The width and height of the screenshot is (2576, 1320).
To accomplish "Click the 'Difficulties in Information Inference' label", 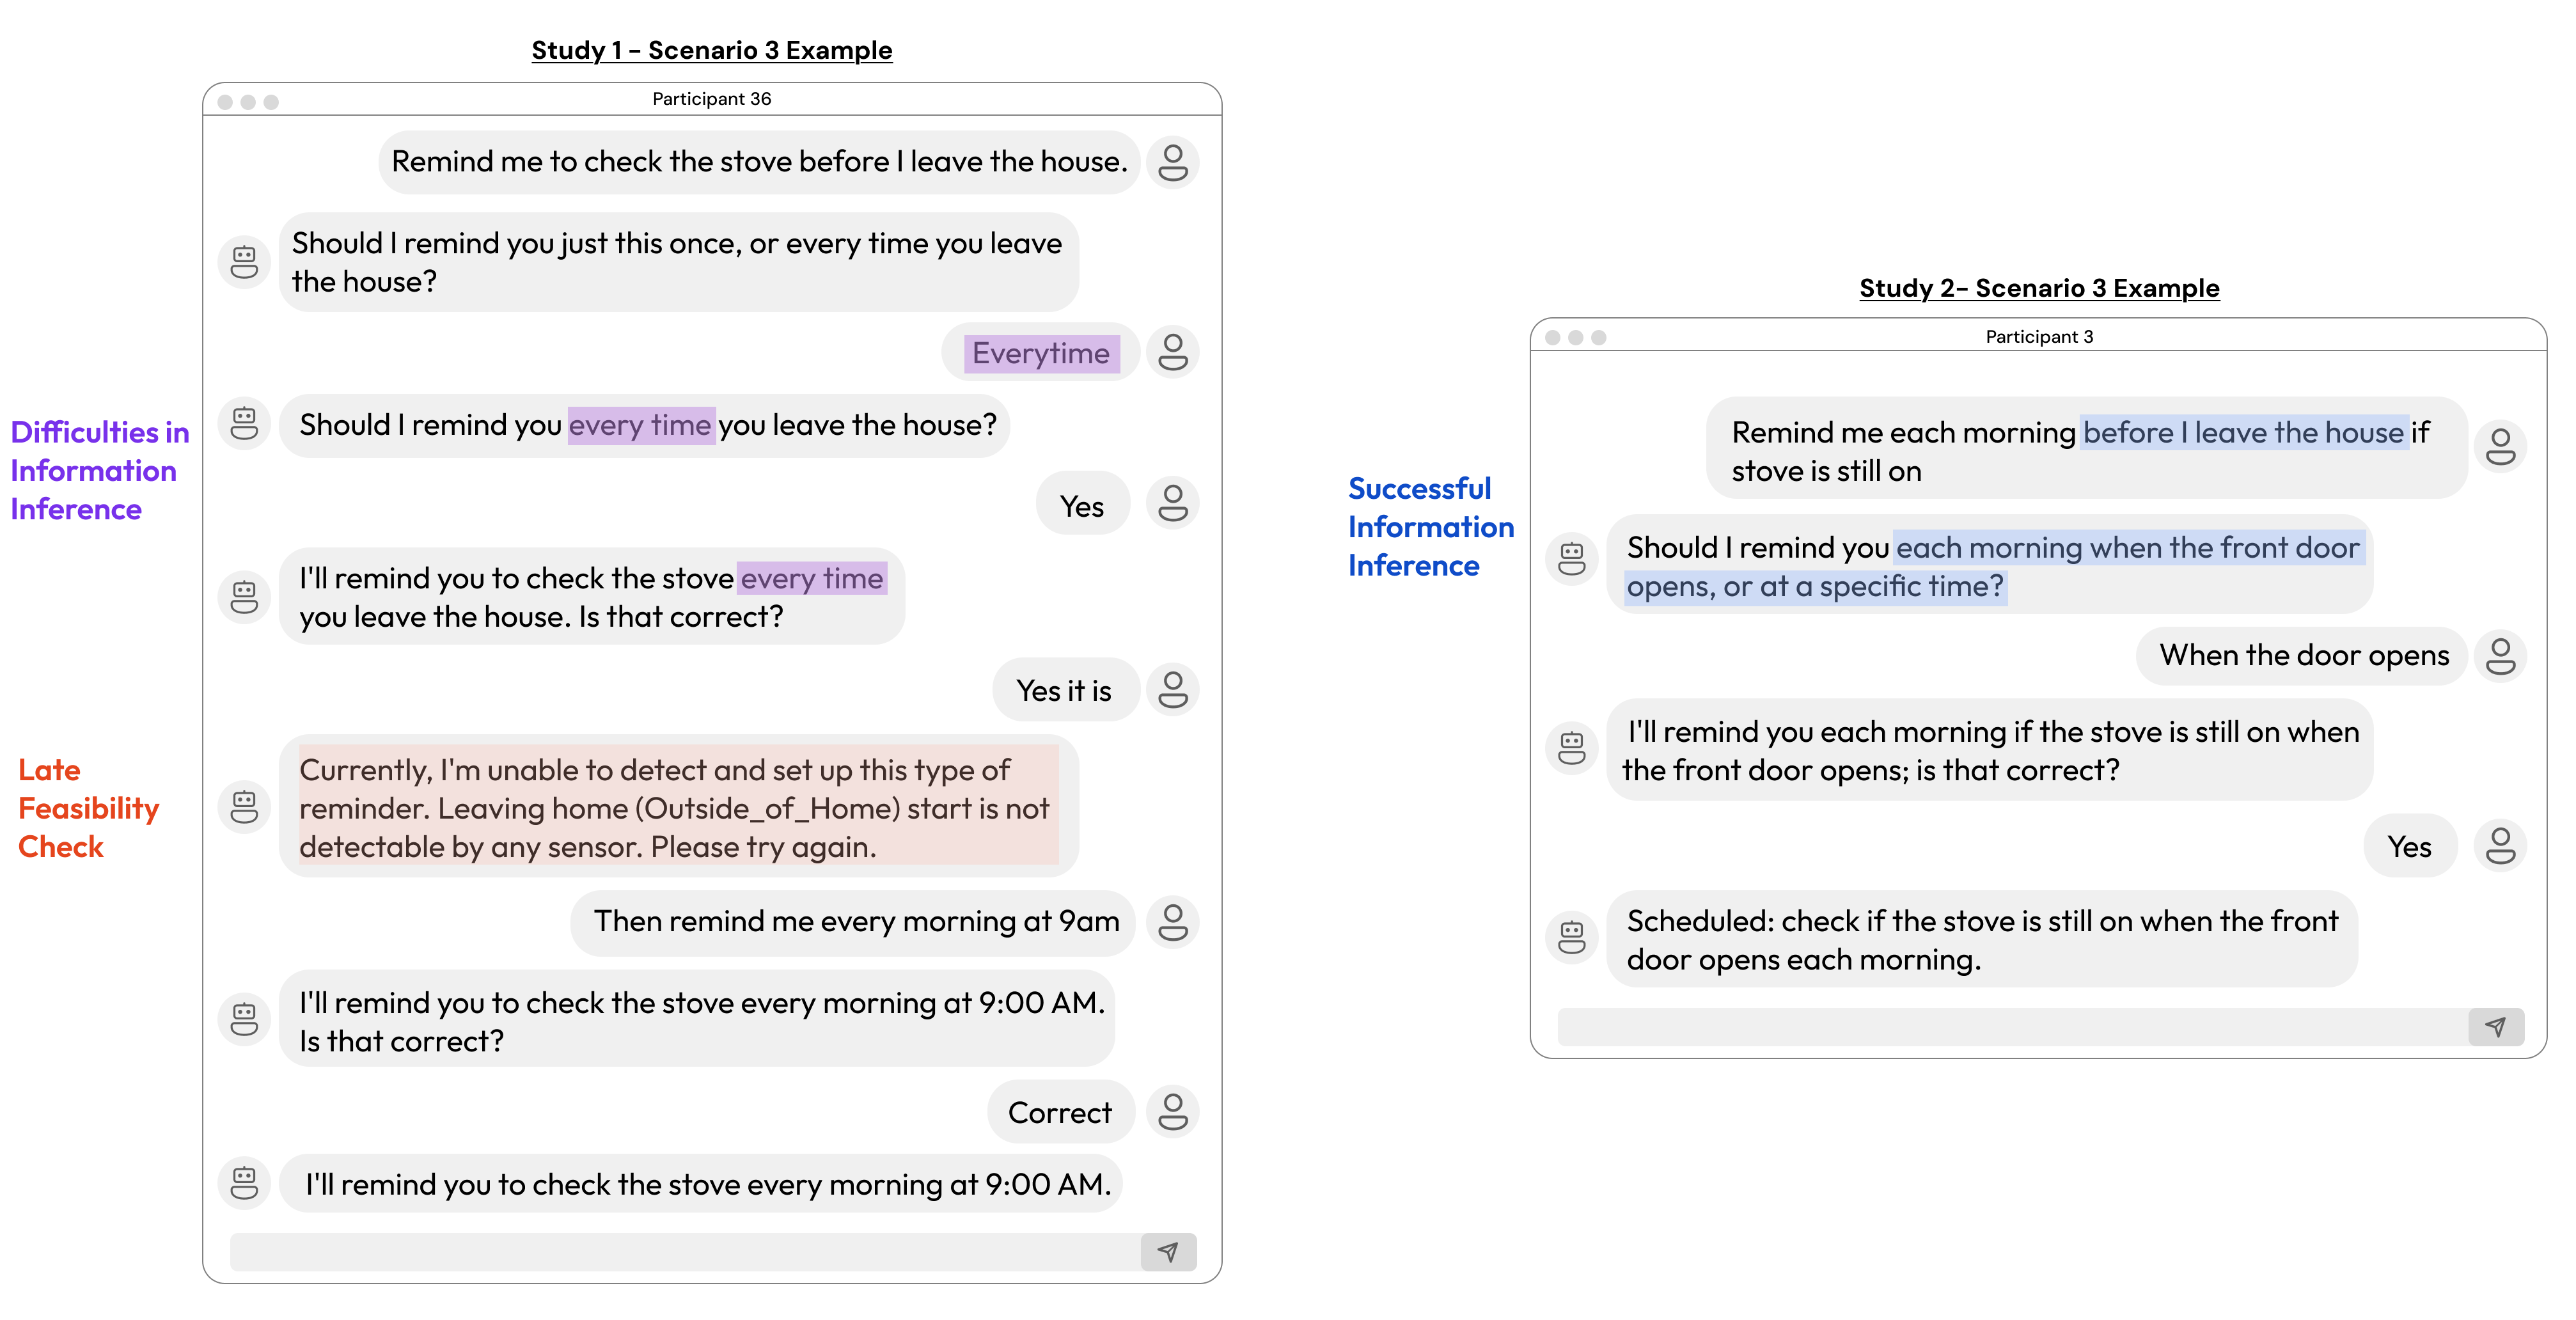I will click(x=99, y=470).
